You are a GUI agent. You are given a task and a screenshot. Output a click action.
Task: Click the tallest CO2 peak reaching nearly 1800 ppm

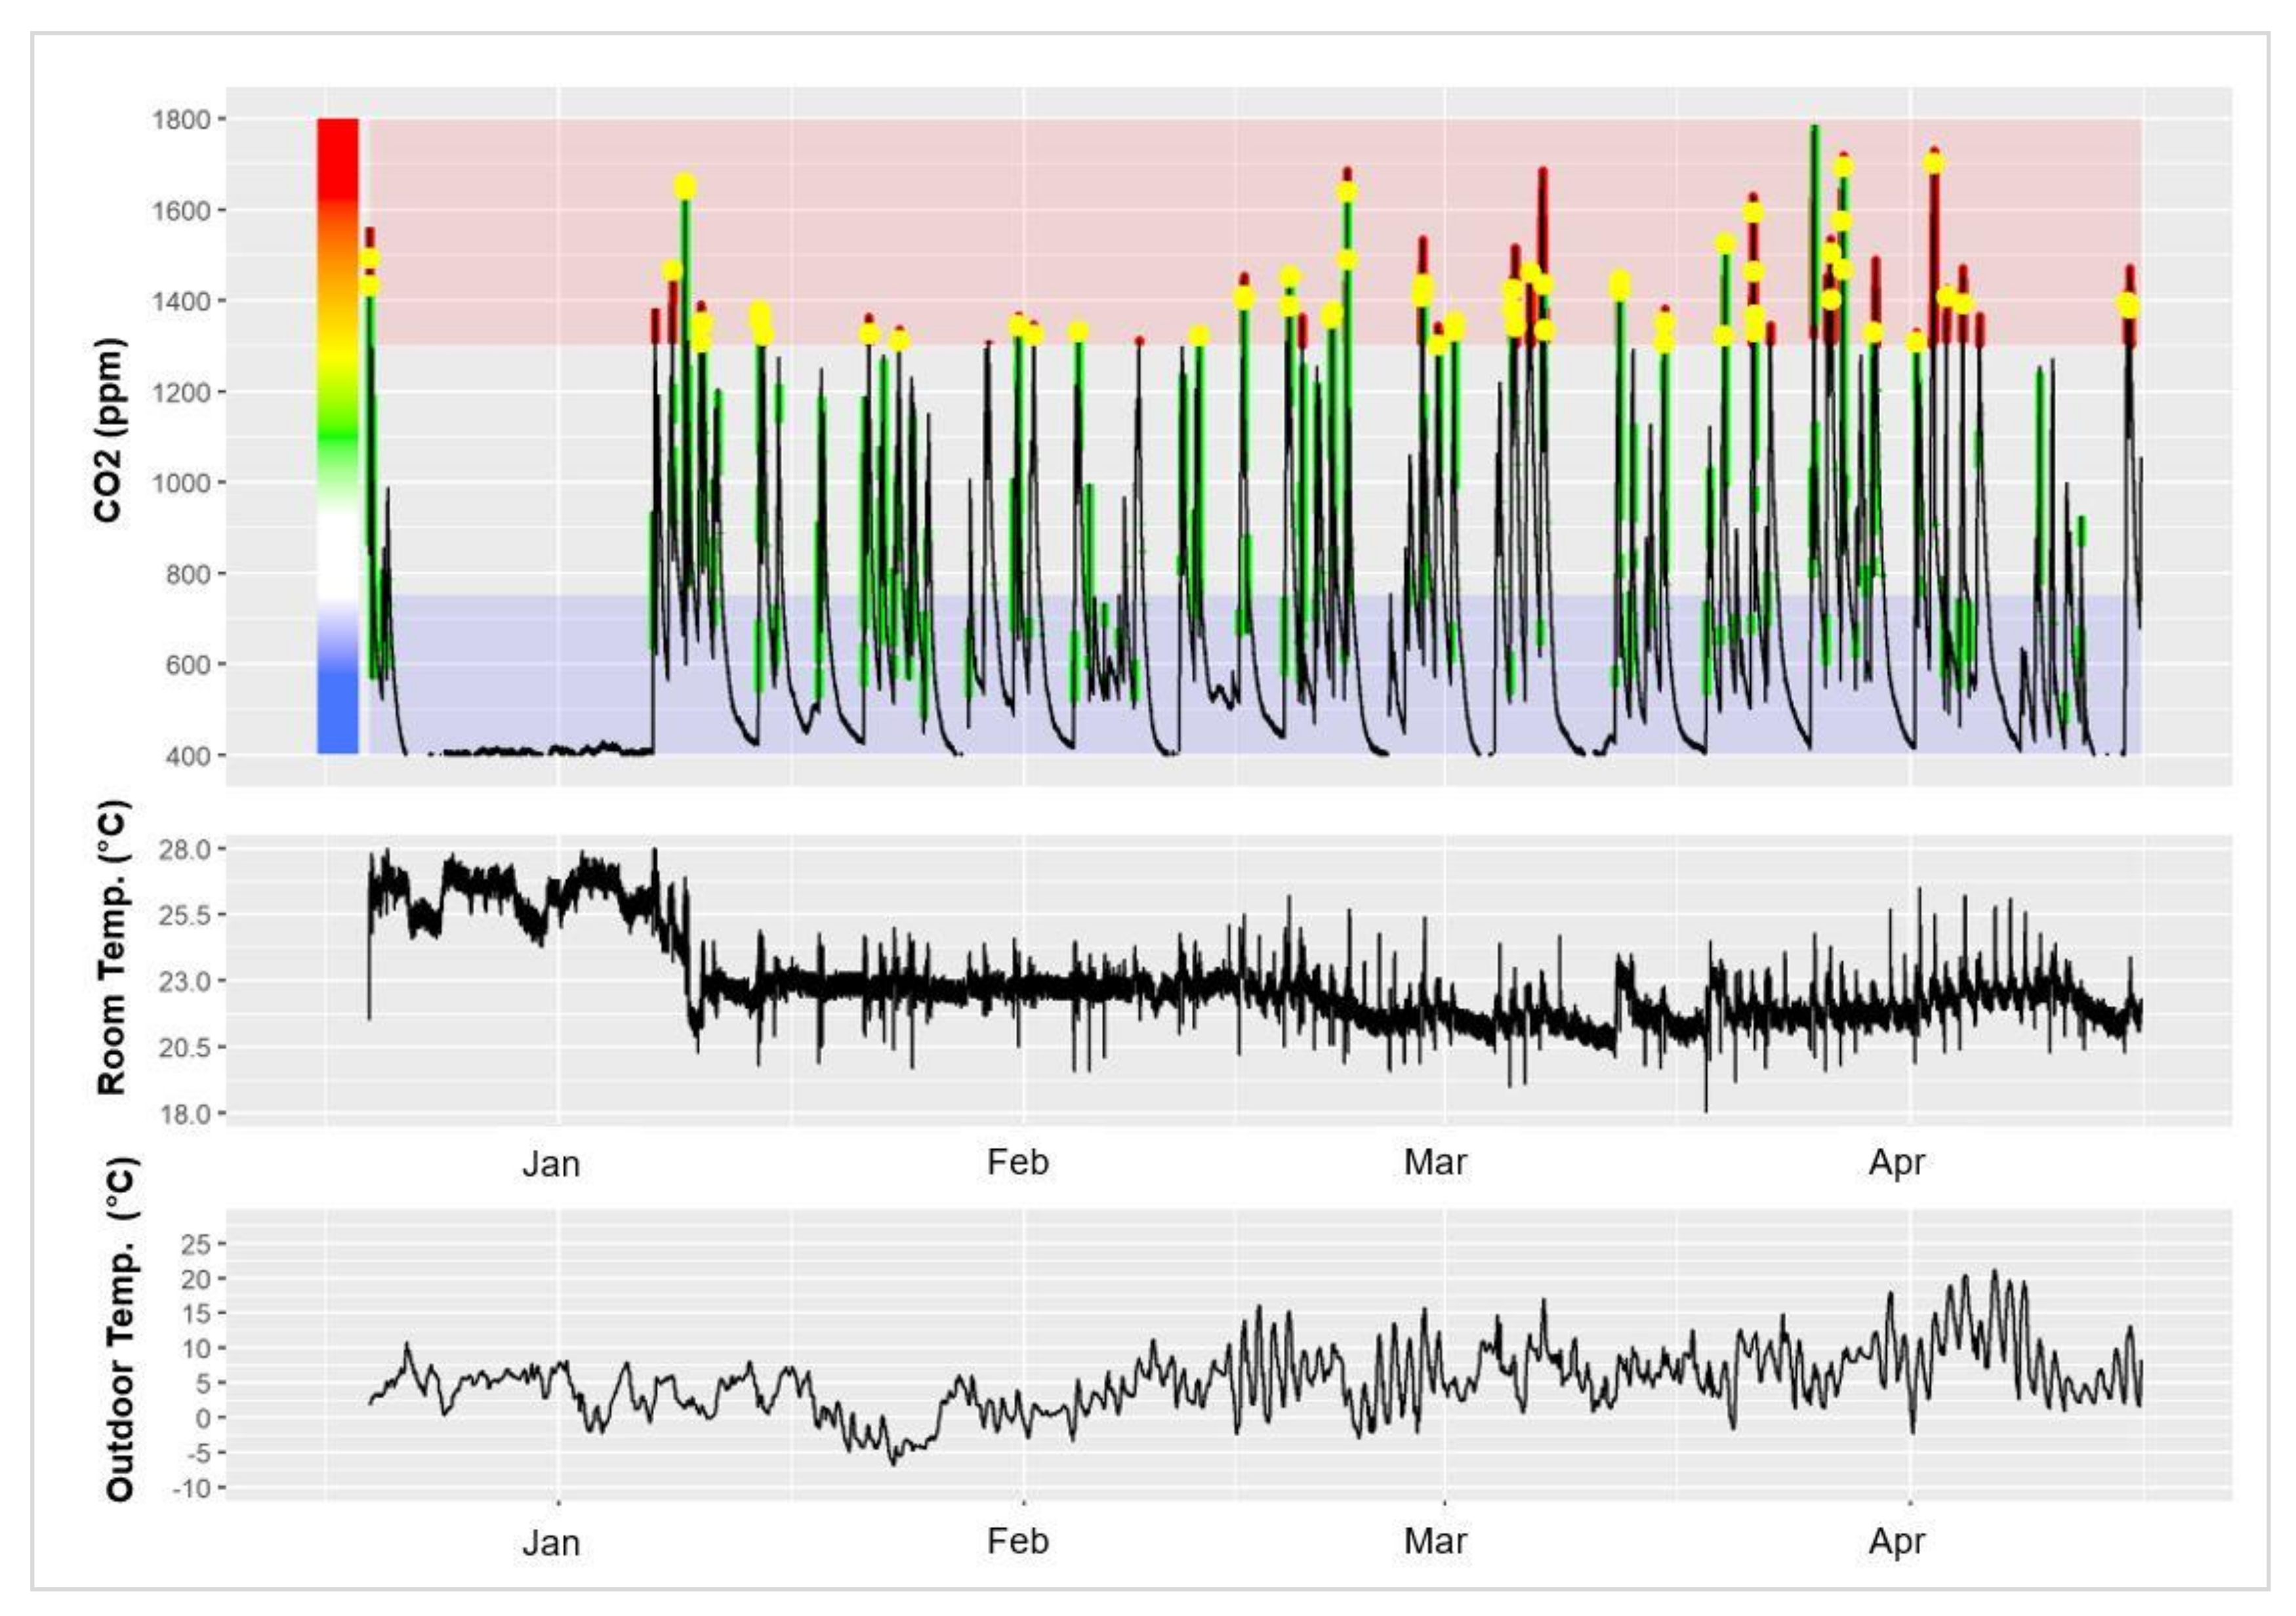pyautogui.click(x=1814, y=135)
